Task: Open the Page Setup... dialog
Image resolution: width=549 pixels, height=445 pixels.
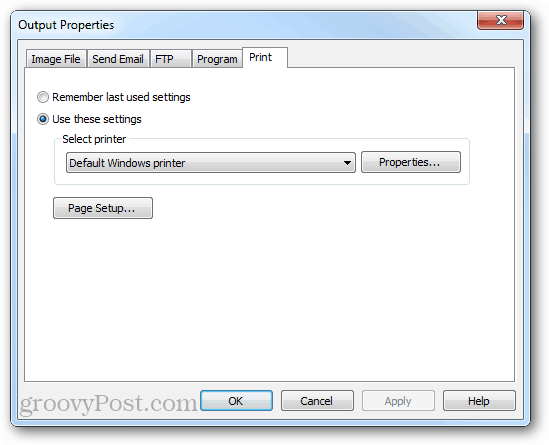Action: pyautogui.click(x=103, y=208)
